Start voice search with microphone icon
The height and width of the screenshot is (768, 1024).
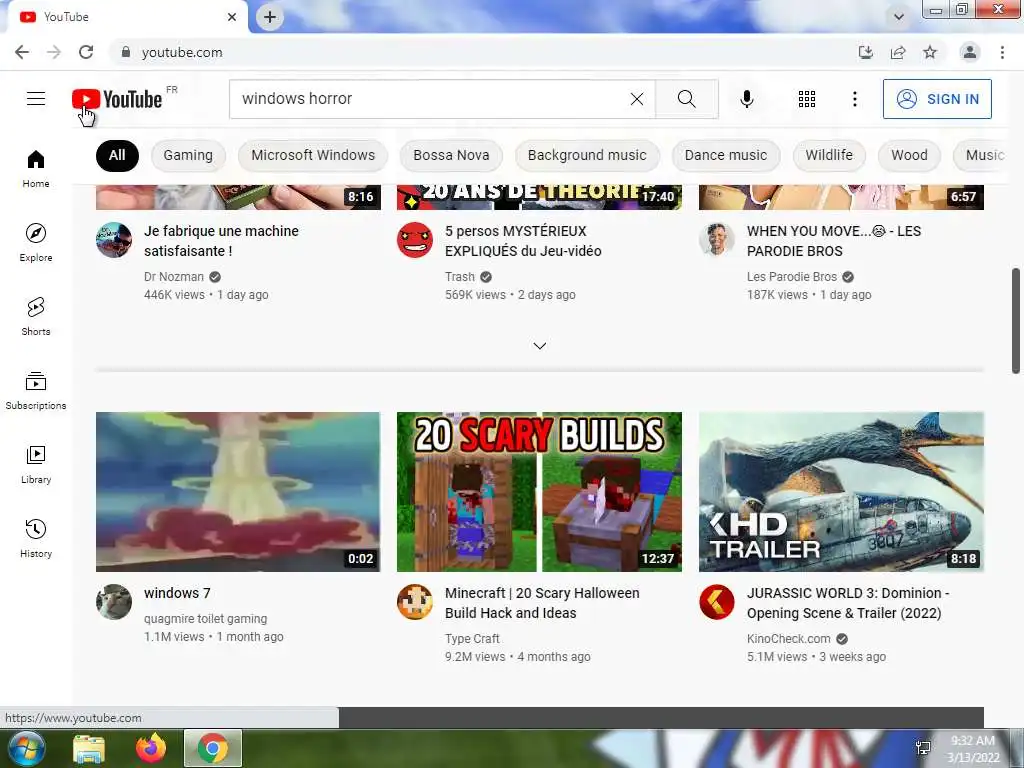(746, 99)
